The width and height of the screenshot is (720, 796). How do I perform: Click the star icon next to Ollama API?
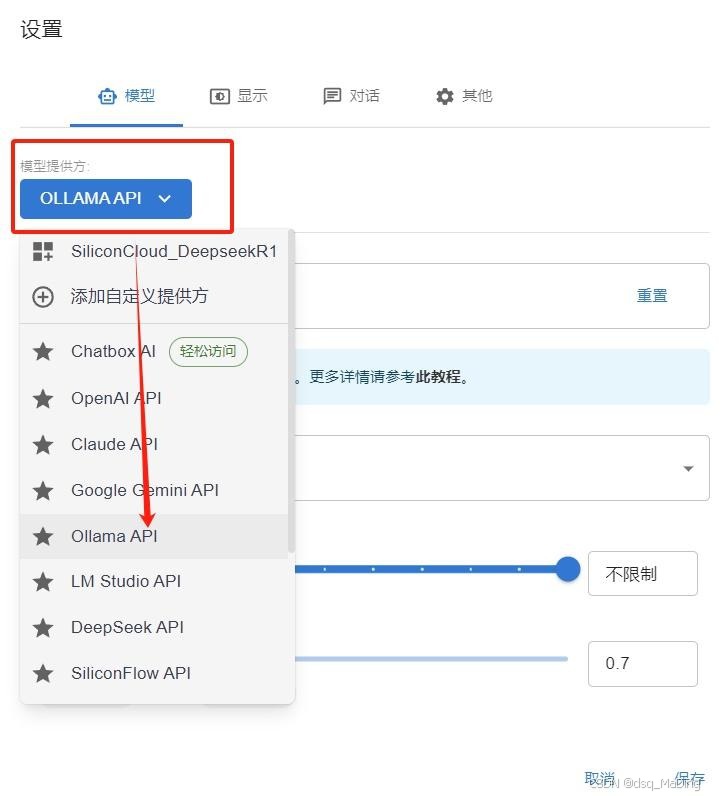click(43, 537)
